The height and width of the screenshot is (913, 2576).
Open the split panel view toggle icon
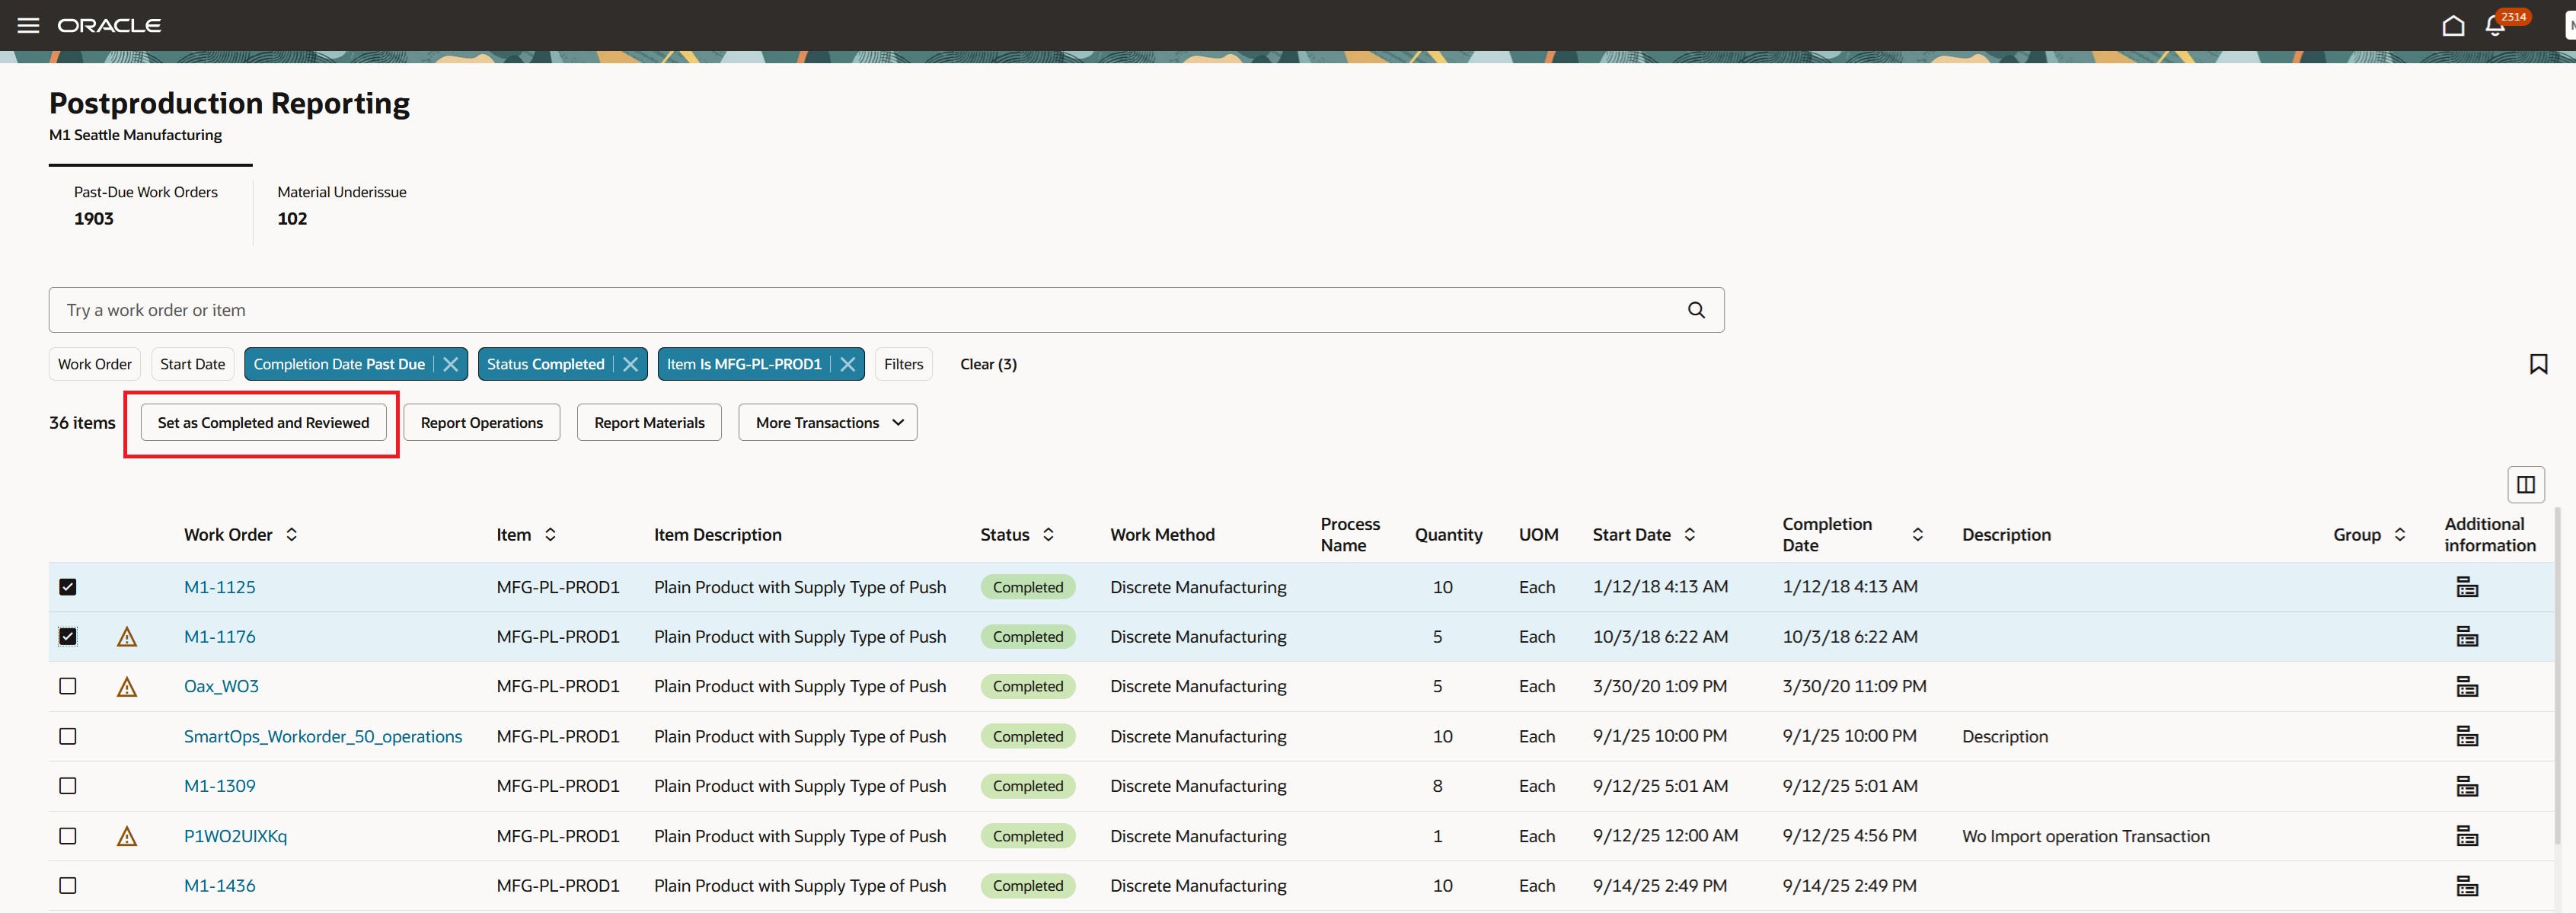coord(2526,484)
